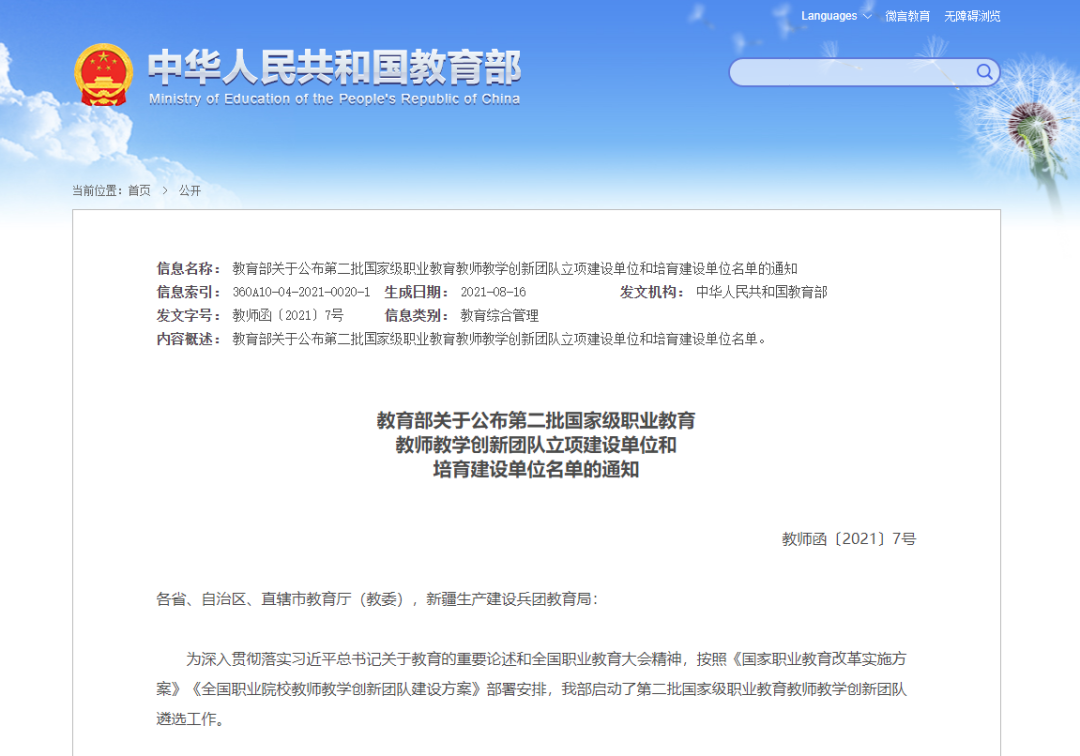Click the 信息类别 value 教育综合管理
The width and height of the screenshot is (1080, 756).
click(499, 315)
